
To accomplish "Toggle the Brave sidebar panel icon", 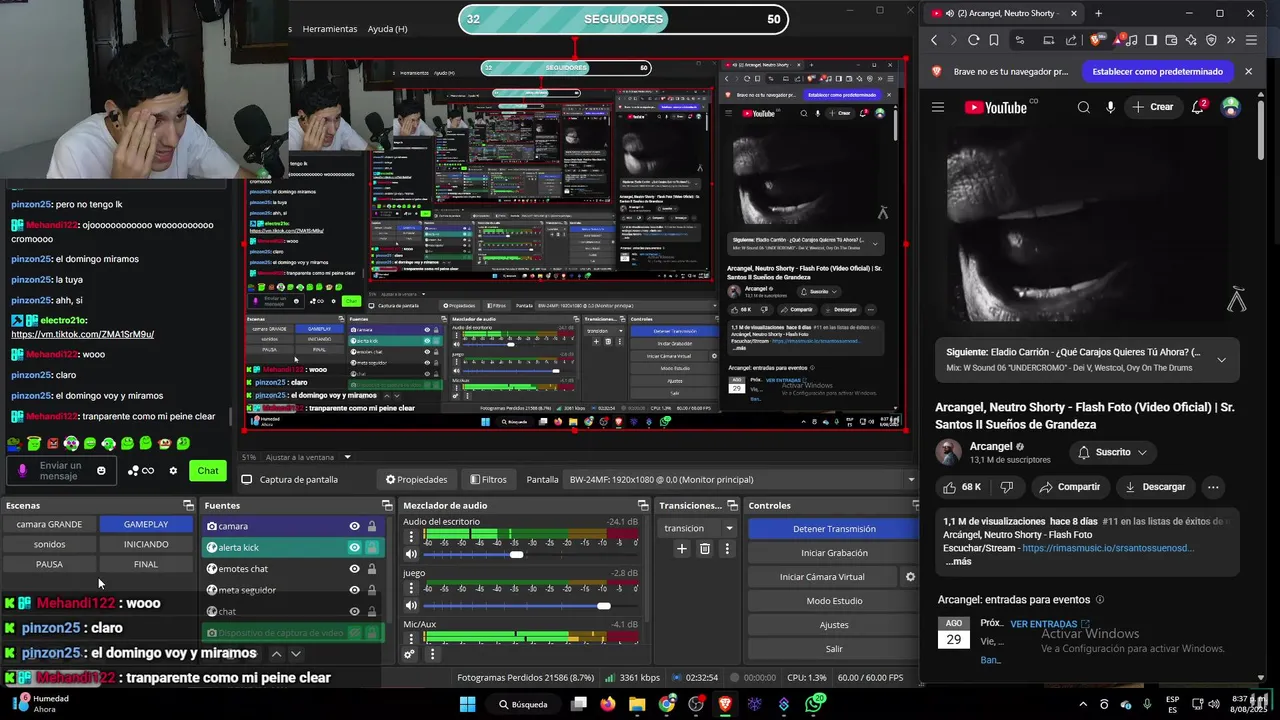I will tap(1151, 40).
